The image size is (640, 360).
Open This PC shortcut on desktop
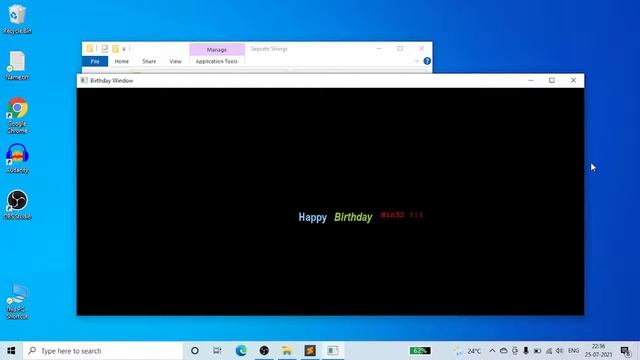pos(17,302)
